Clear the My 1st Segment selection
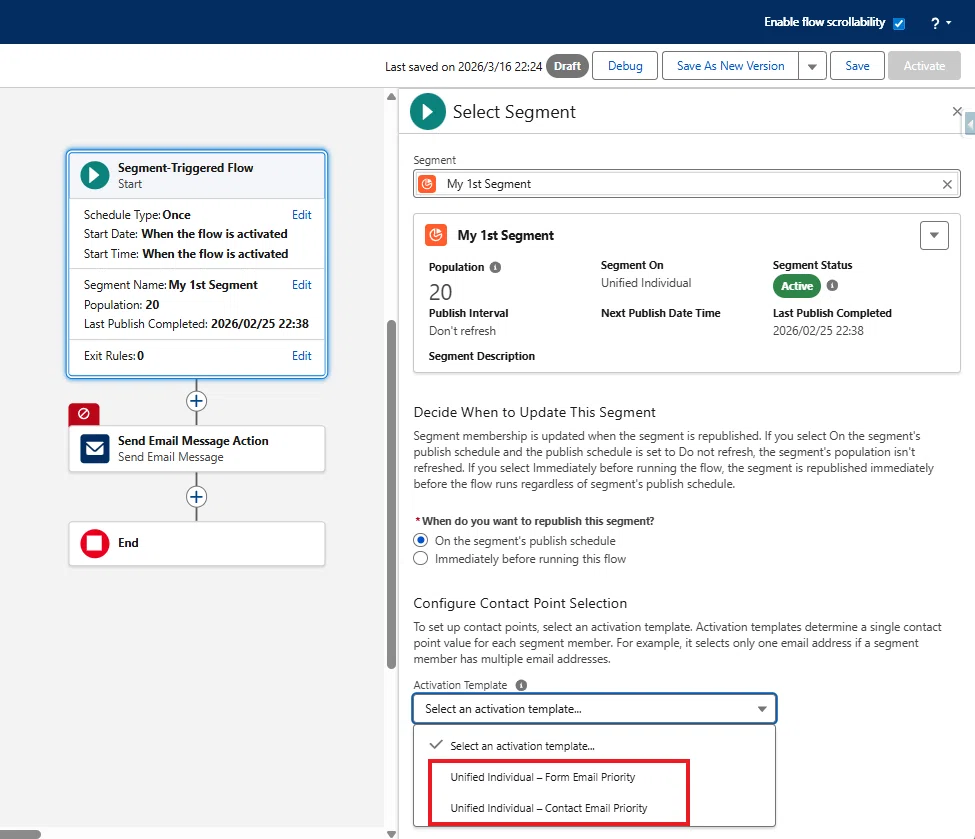The image size is (975, 839). 947,184
